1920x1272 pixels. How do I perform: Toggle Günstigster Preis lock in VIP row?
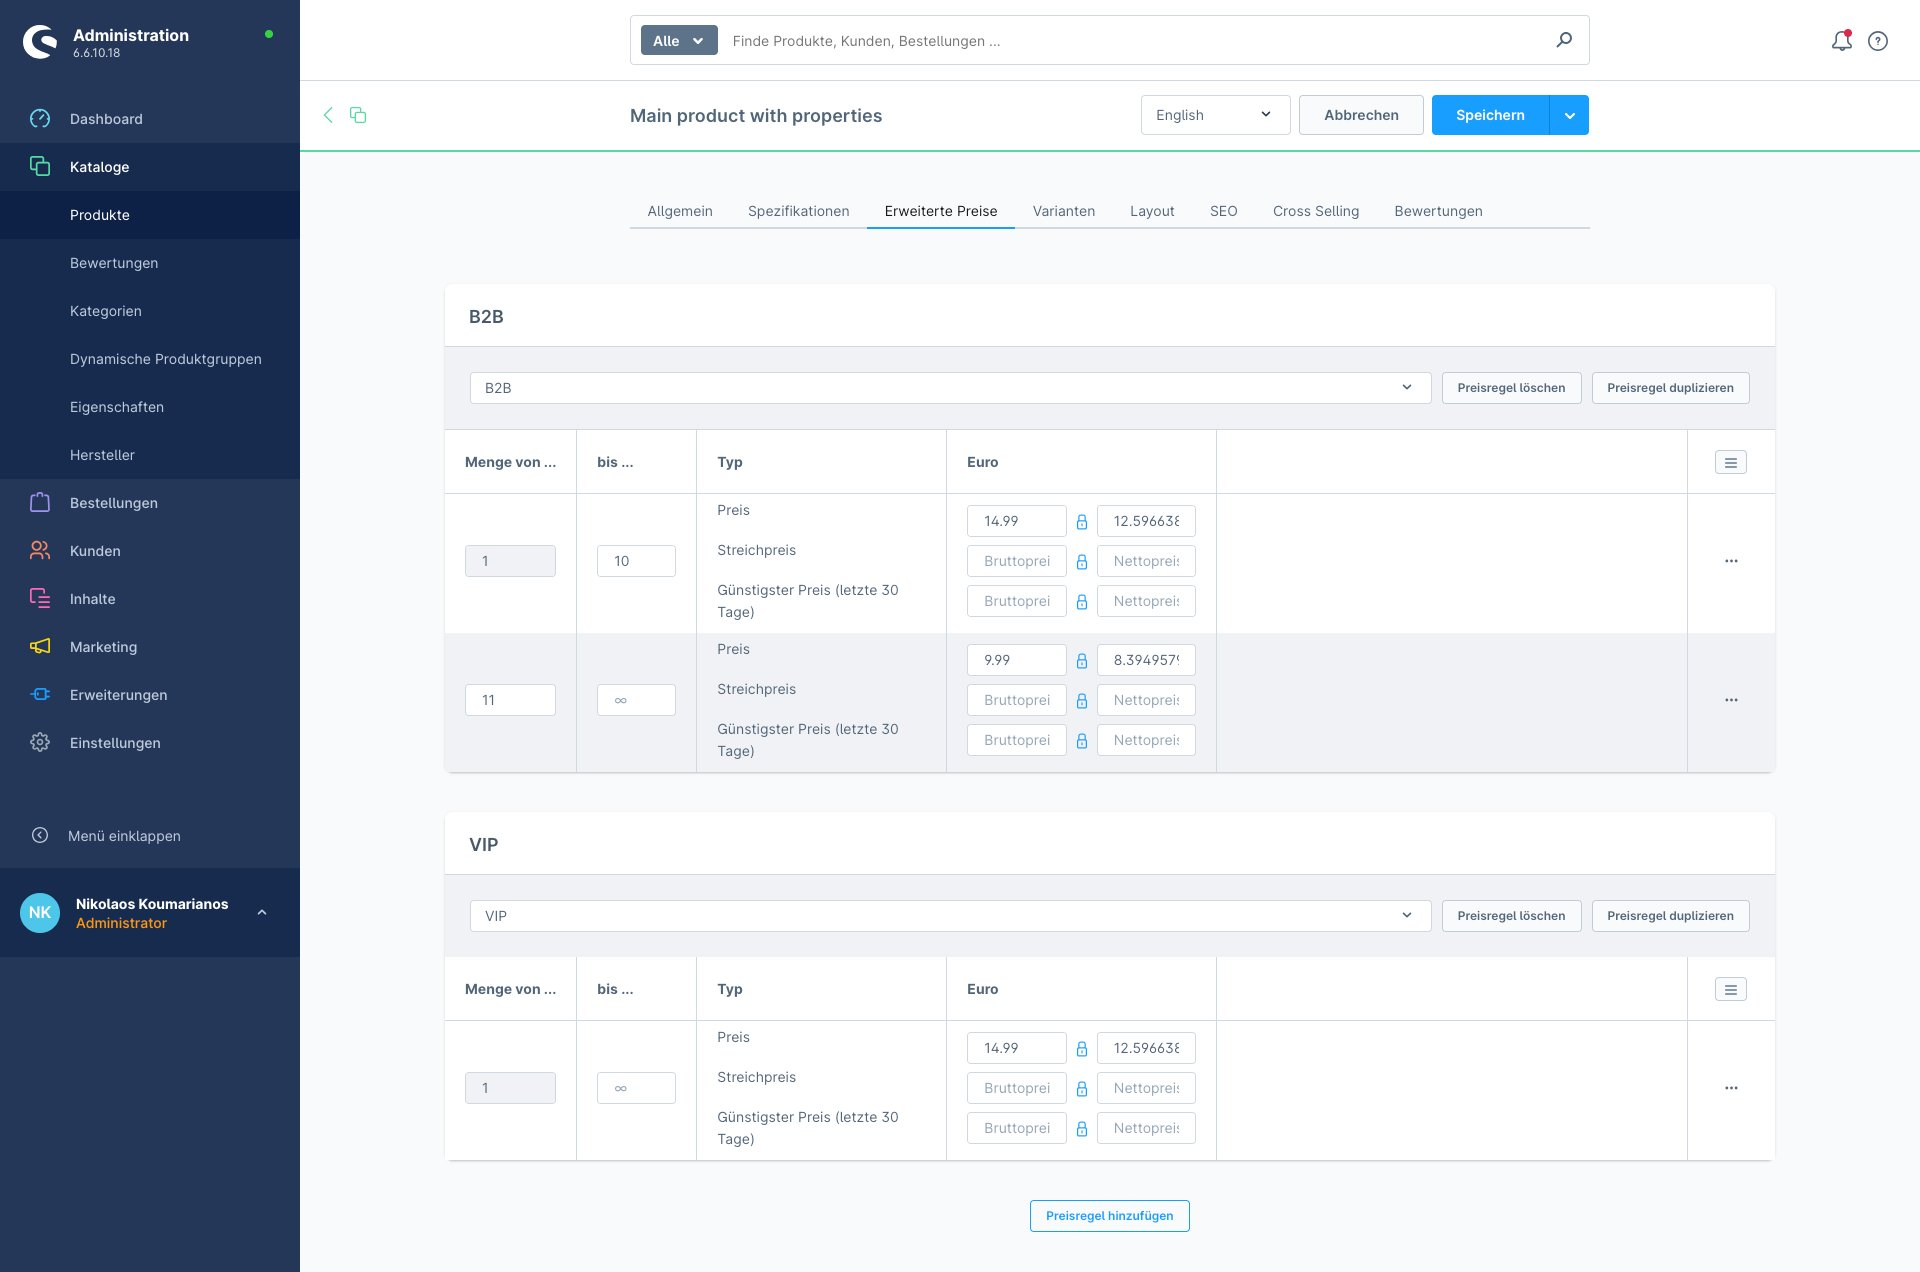[1082, 1129]
